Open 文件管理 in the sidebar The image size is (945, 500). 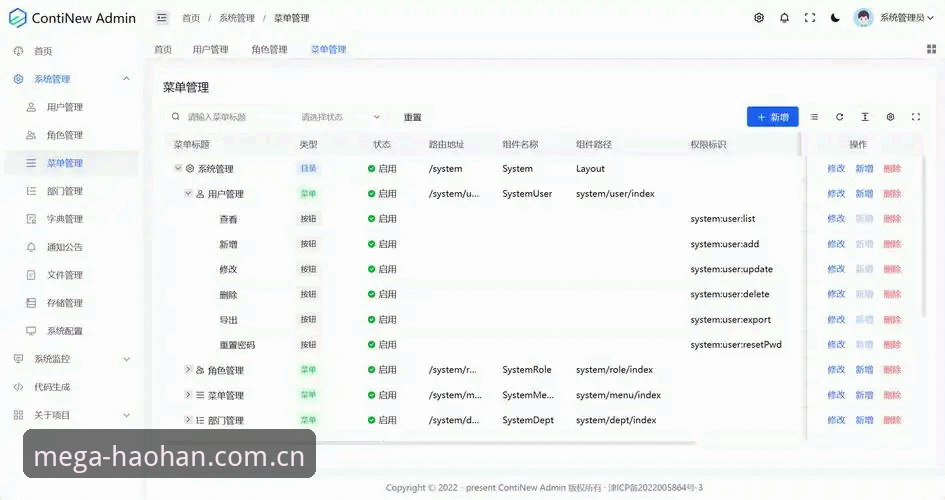pos(64,275)
